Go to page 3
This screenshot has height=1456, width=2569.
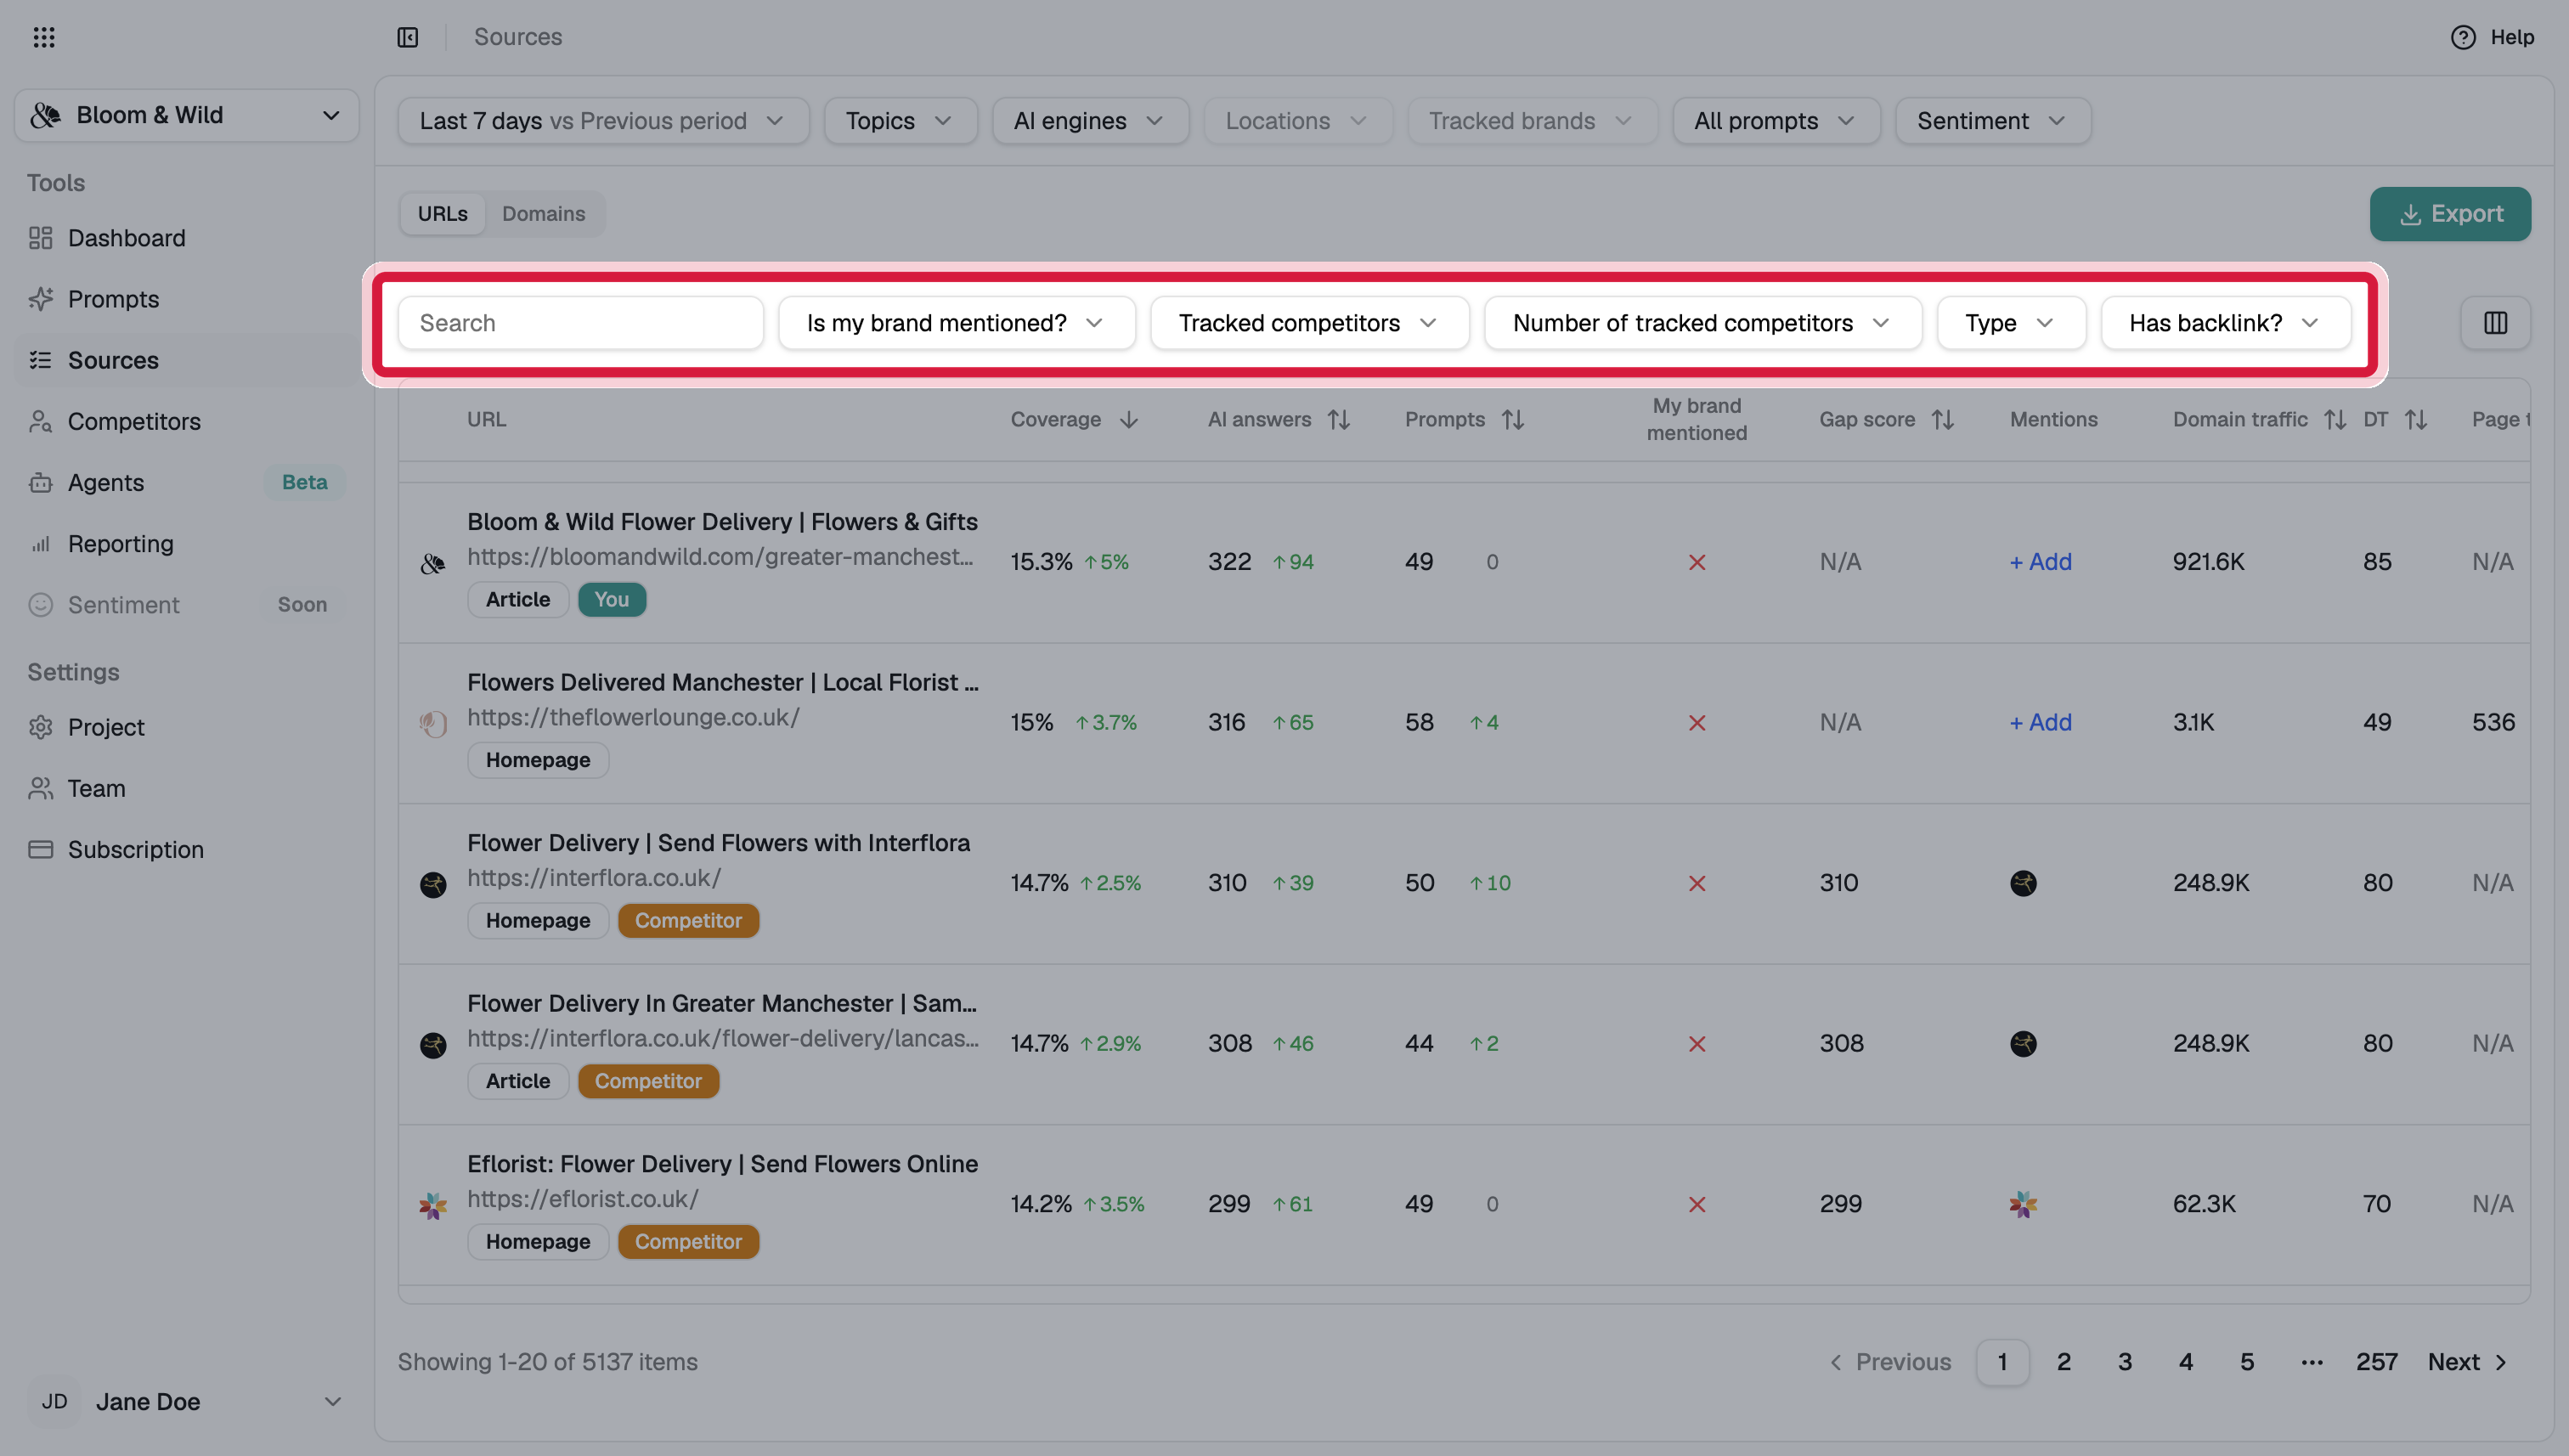[x=2124, y=1362]
